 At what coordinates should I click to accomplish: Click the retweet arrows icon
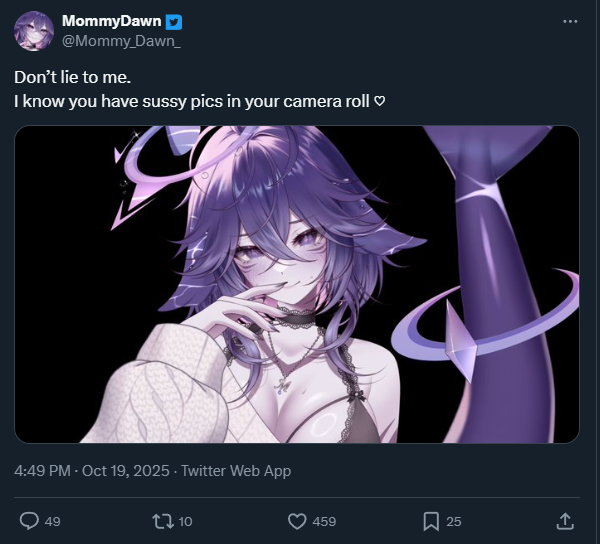coord(163,521)
